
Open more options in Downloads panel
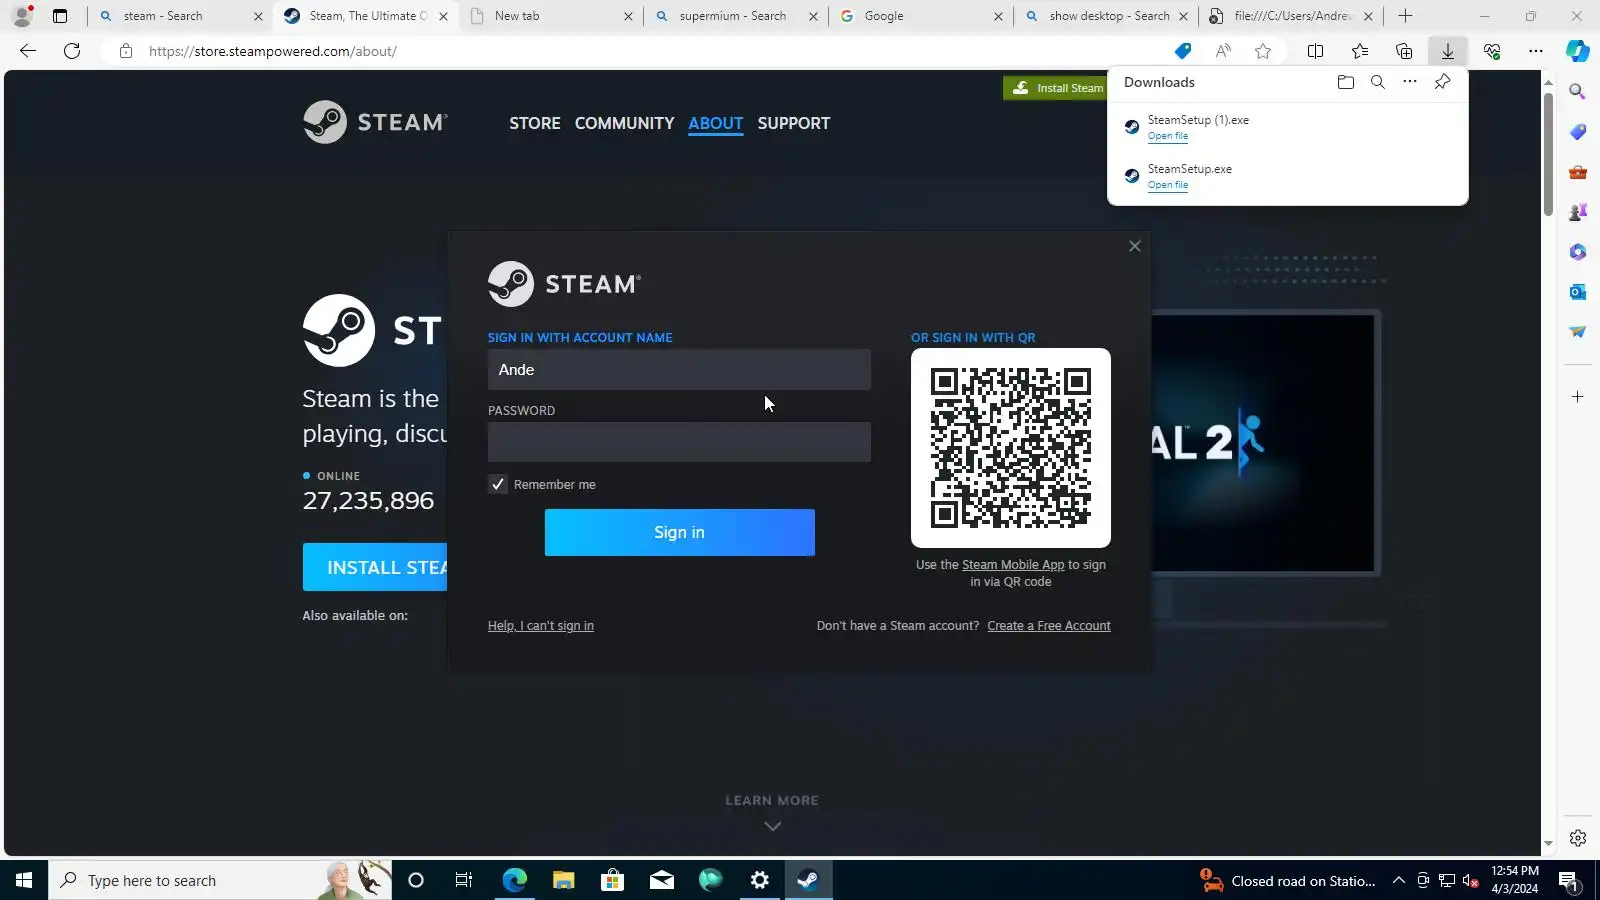coord(1410,82)
